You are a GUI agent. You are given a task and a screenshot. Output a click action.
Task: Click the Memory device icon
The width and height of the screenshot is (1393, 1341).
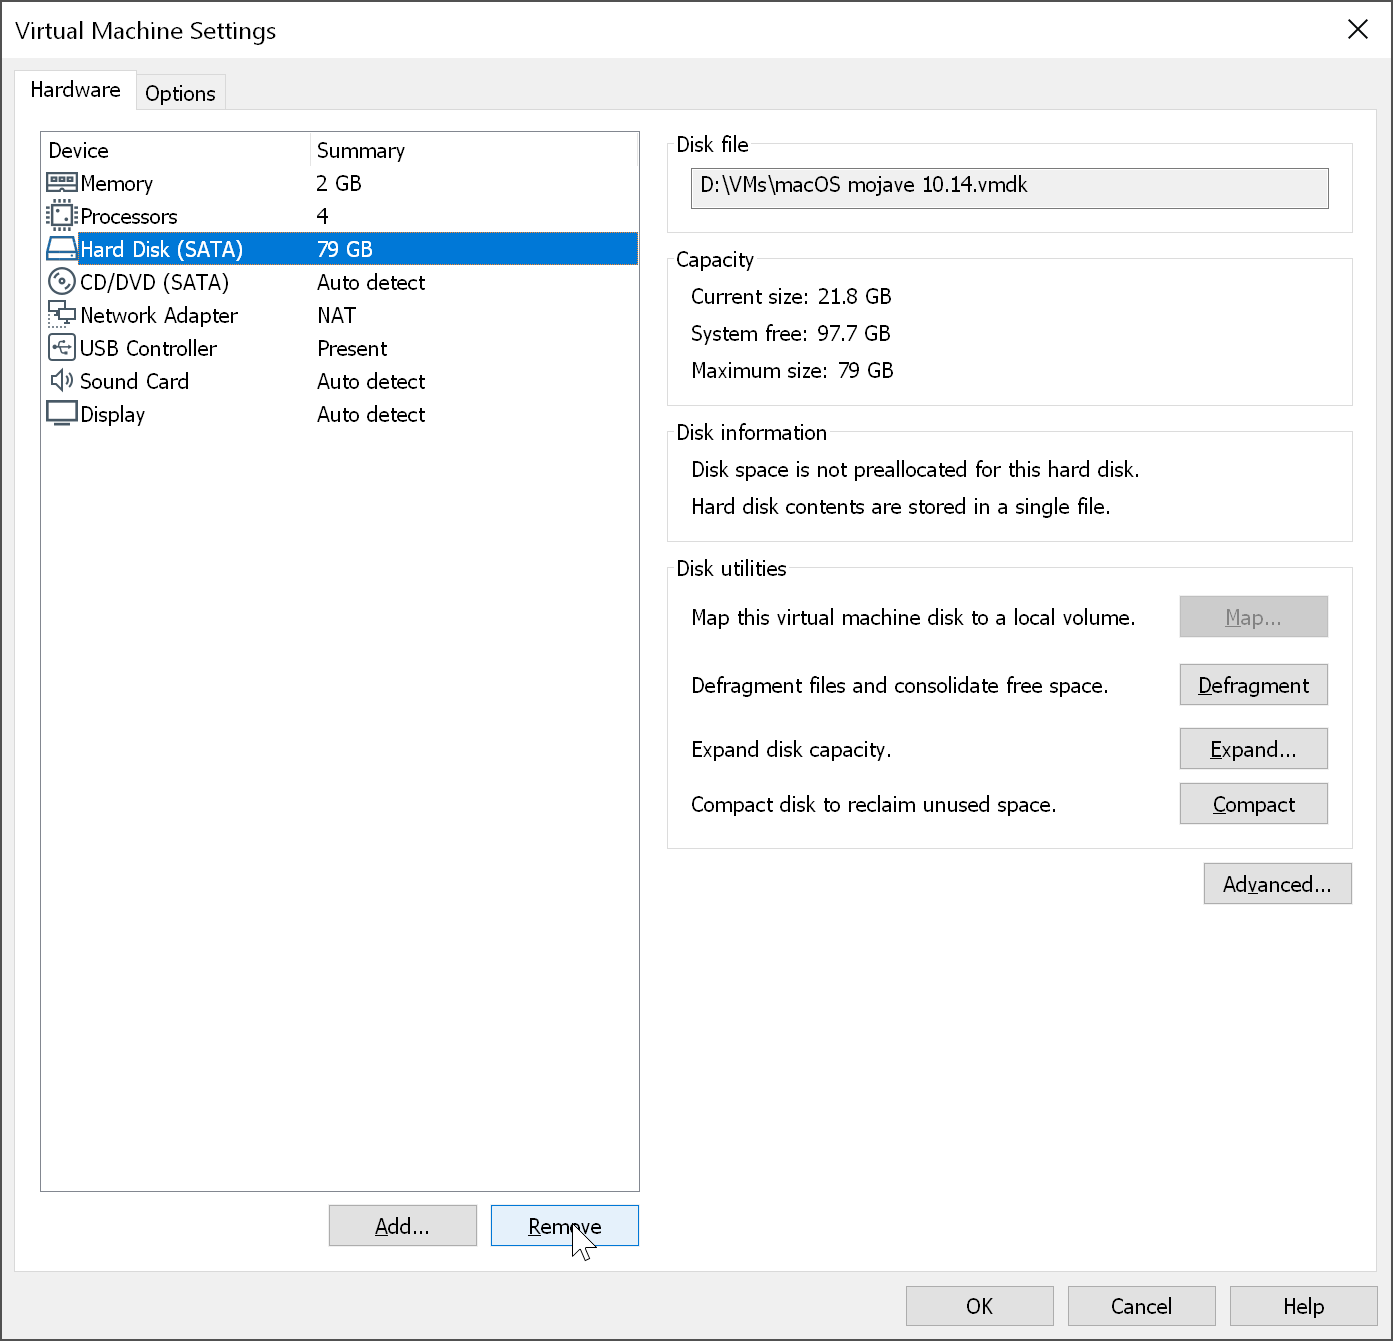[x=62, y=183]
